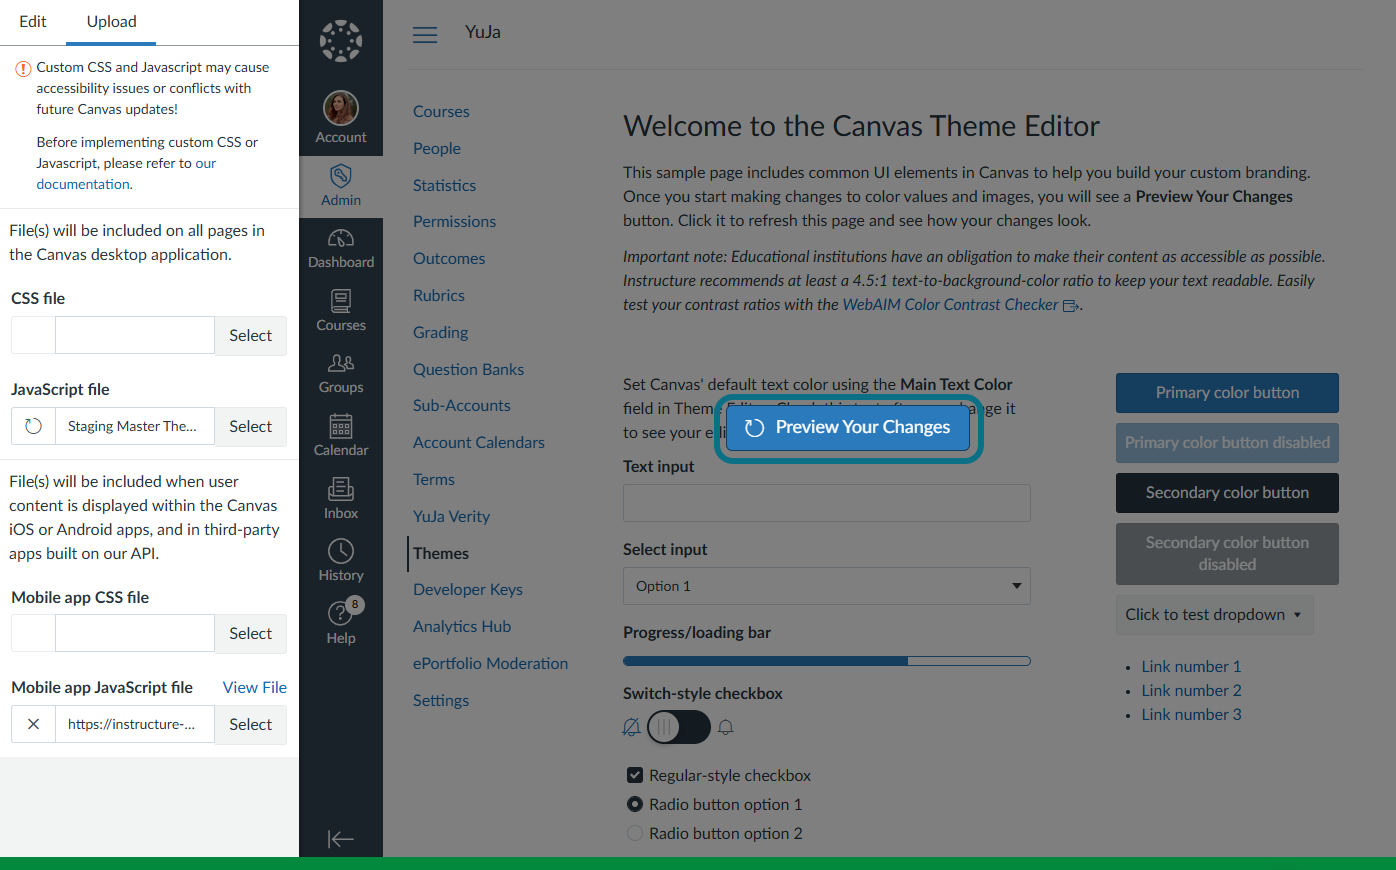Toggle the switch-style checkbox
The width and height of the screenshot is (1396, 870).
678,727
